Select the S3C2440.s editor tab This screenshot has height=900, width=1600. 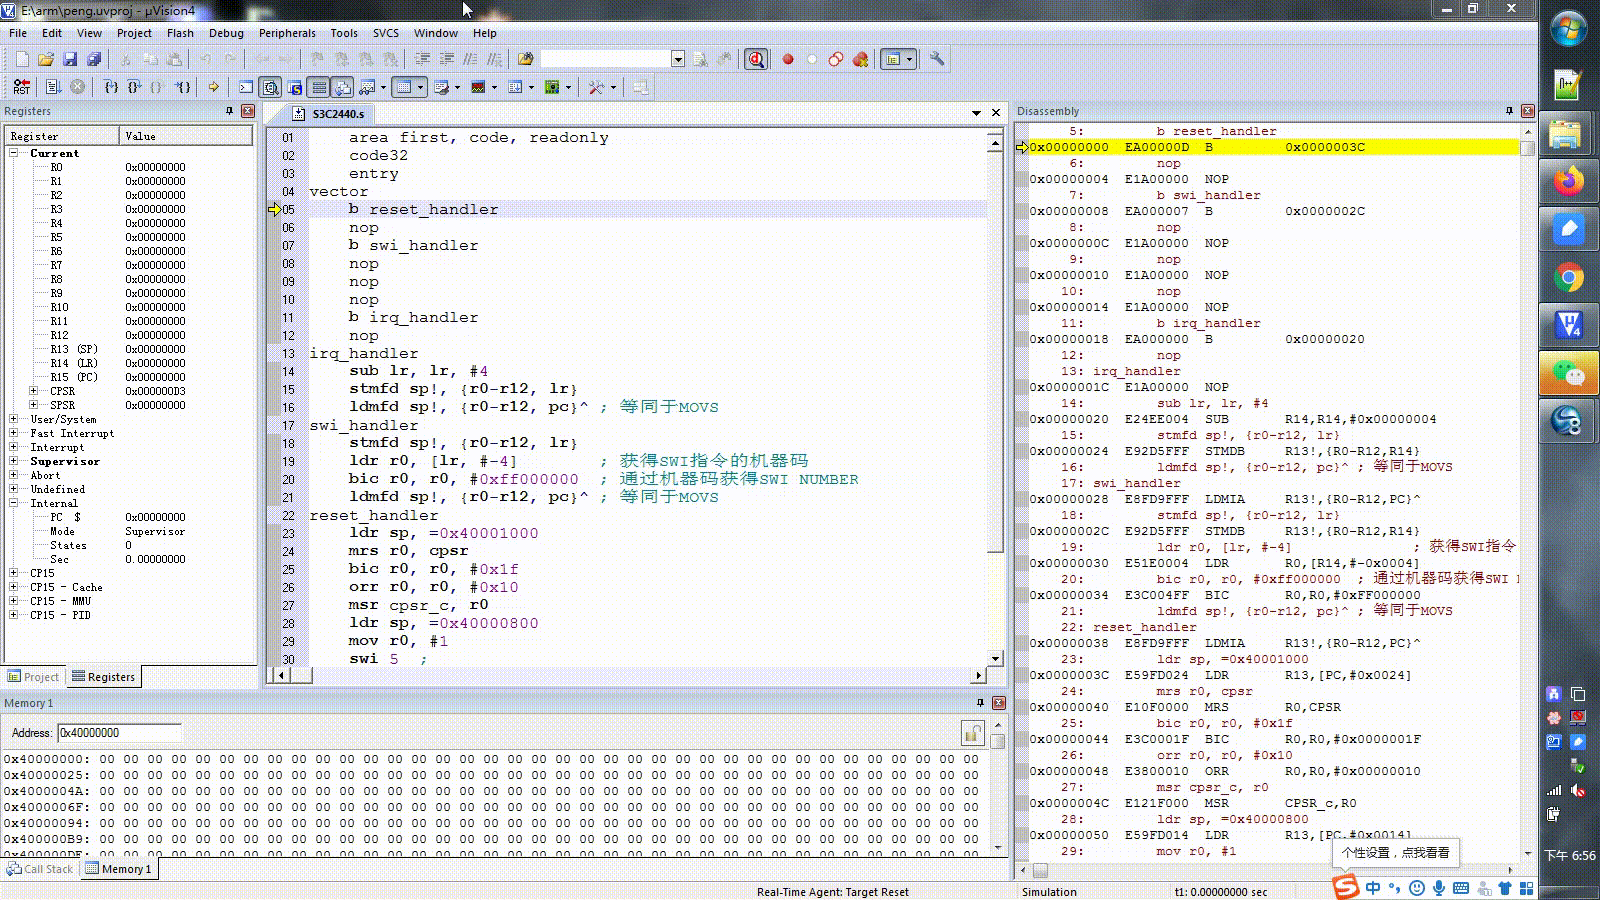[330, 114]
